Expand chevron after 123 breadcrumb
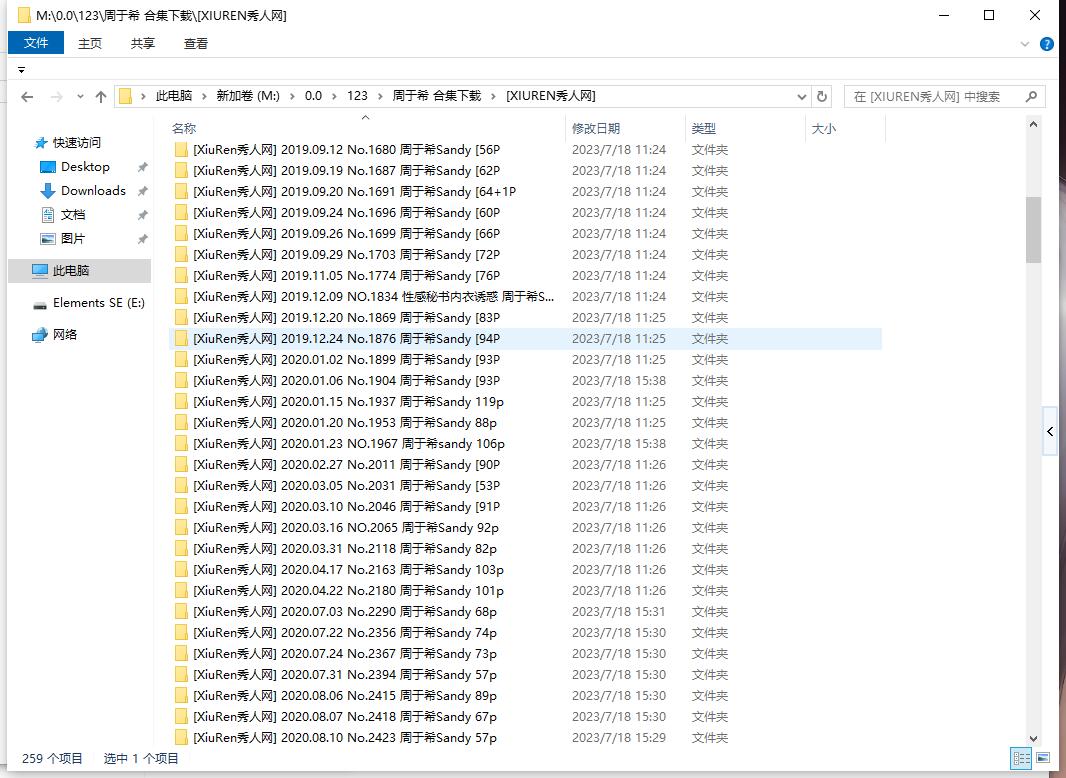Image resolution: width=1066 pixels, height=778 pixels. pyautogui.click(x=380, y=97)
